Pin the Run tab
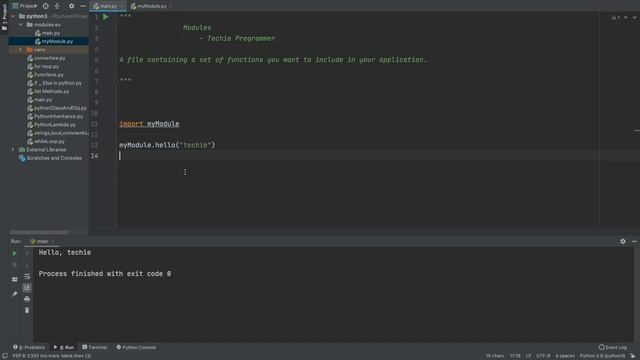The width and height of the screenshot is (640, 360). [x=15, y=294]
